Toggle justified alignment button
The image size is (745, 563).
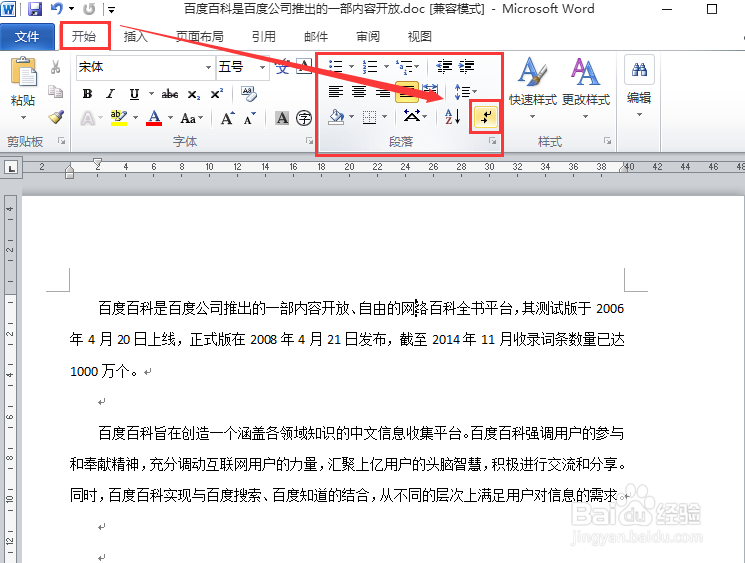click(406, 91)
